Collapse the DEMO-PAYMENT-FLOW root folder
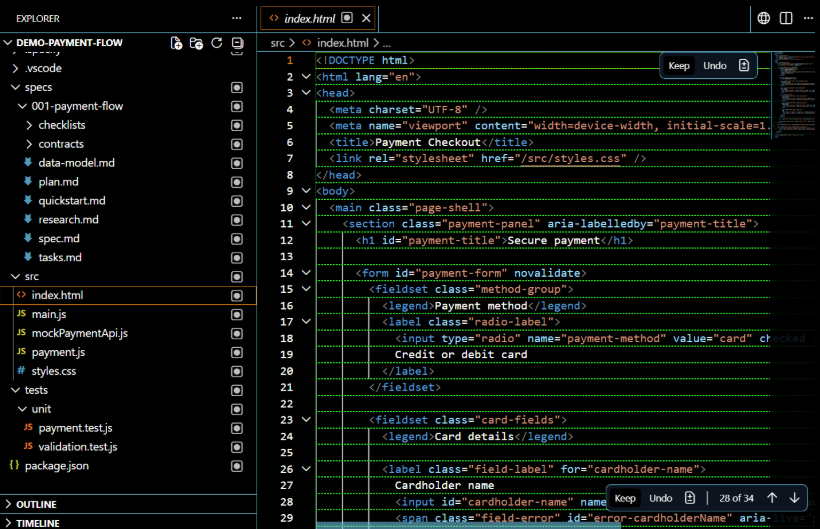 click(8, 42)
